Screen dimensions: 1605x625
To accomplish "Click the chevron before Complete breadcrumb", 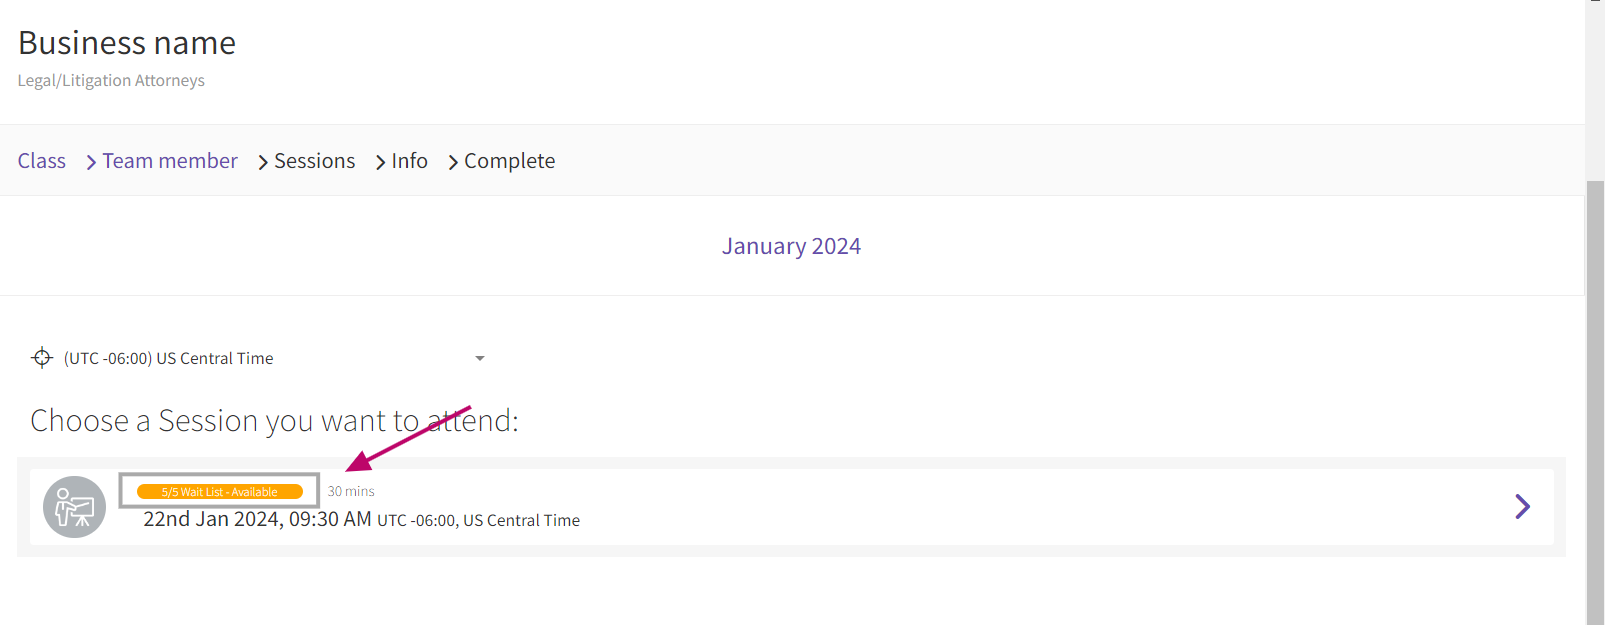I will (x=453, y=162).
